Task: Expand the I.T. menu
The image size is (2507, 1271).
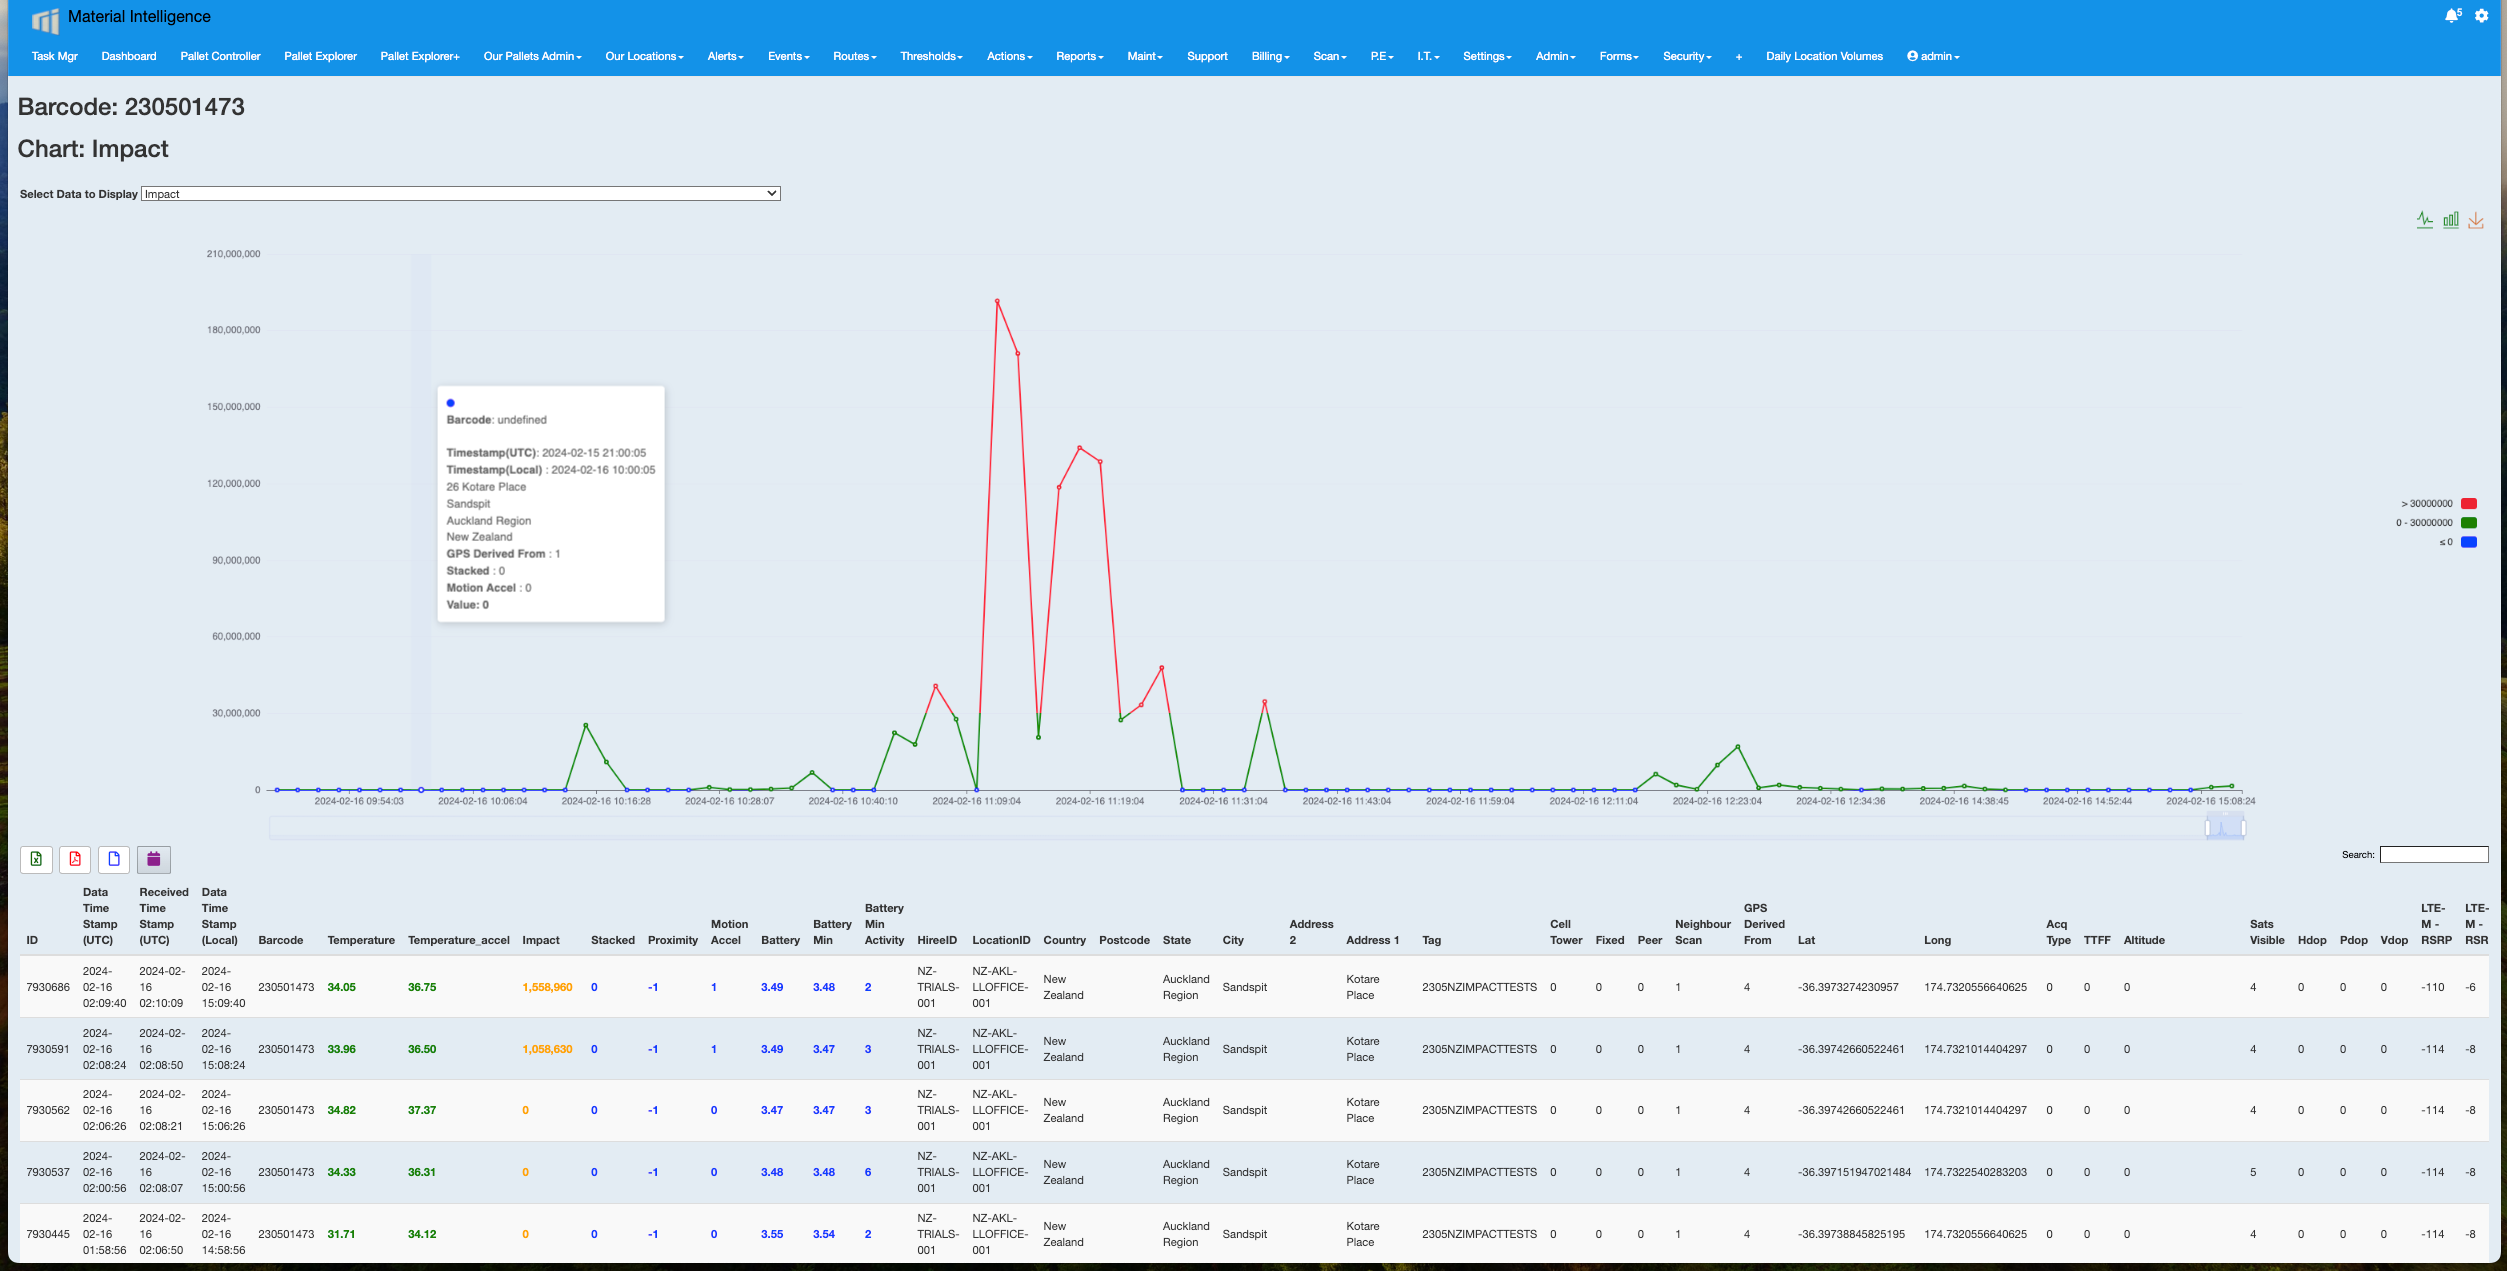Action: [1427, 56]
